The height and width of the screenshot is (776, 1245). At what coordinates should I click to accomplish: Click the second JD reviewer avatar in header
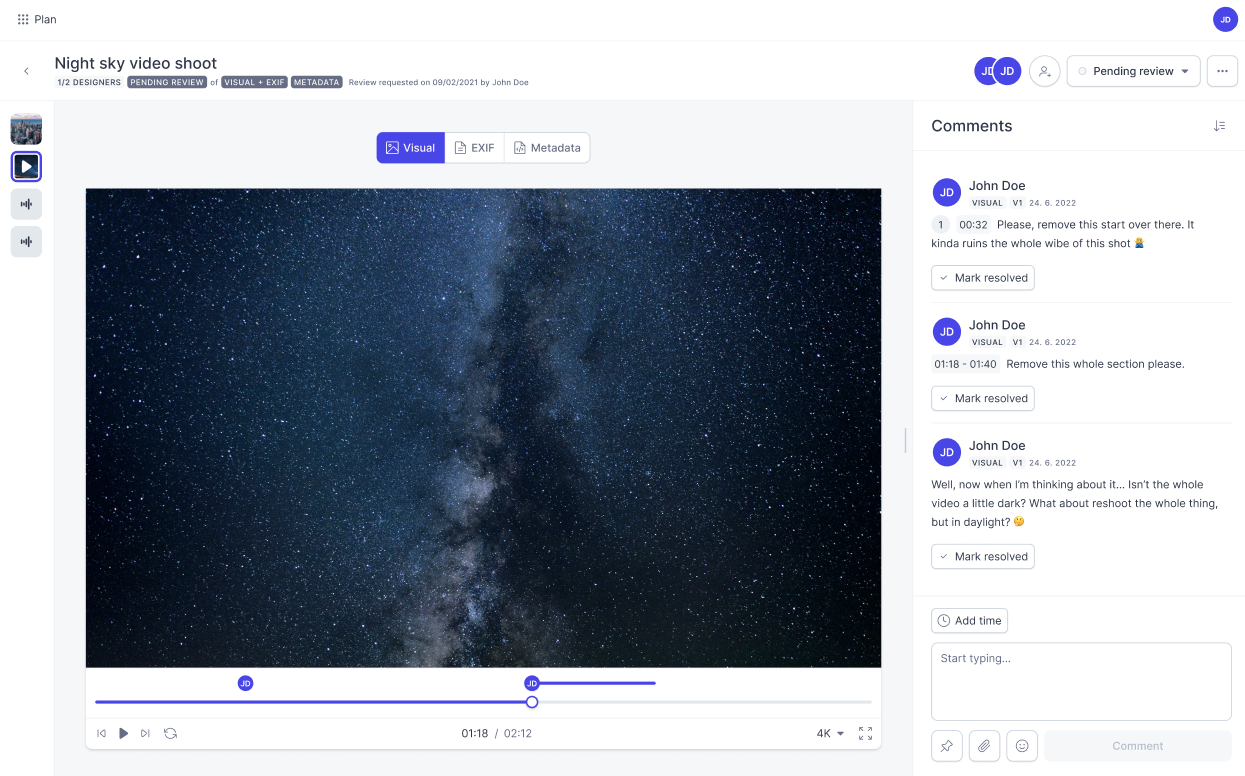click(x=1008, y=71)
